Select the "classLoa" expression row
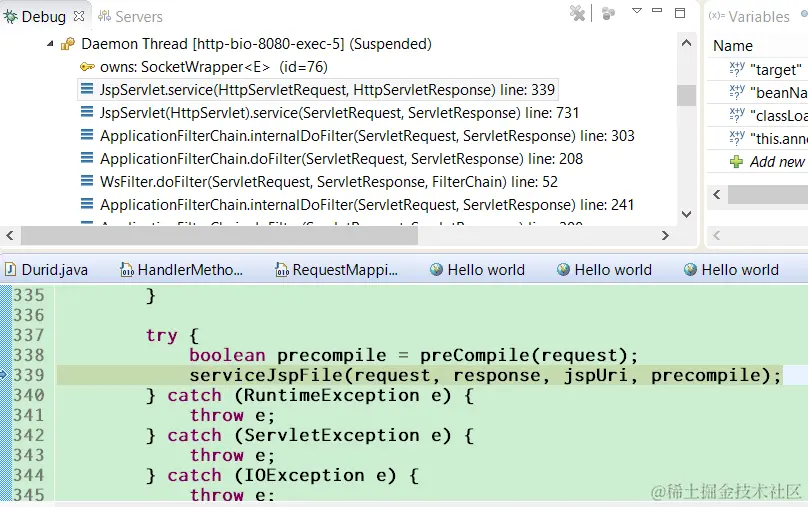The image size is (808, 507). click(x=758, y=115)
